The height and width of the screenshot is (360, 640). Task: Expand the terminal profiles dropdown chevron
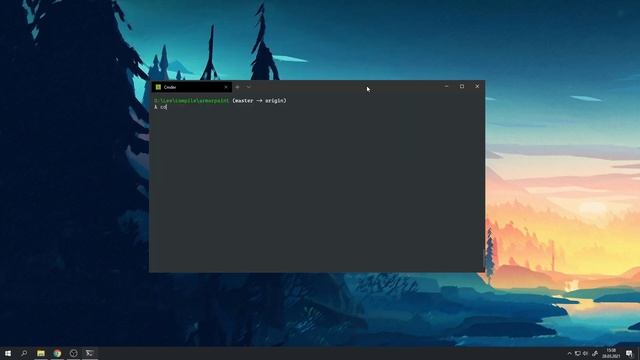click(248, 87)
